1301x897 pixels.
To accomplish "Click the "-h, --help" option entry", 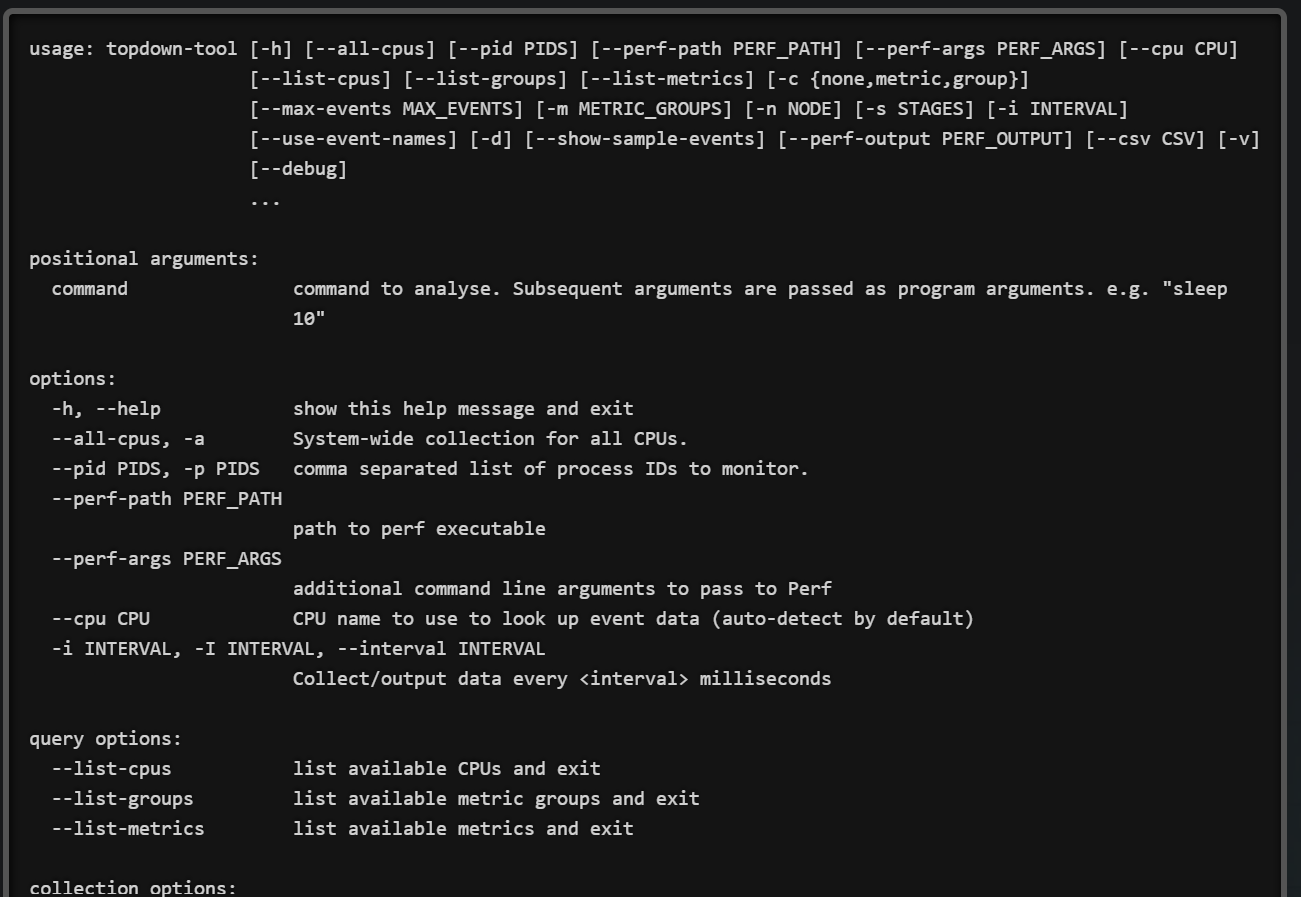I will point(106,409).
